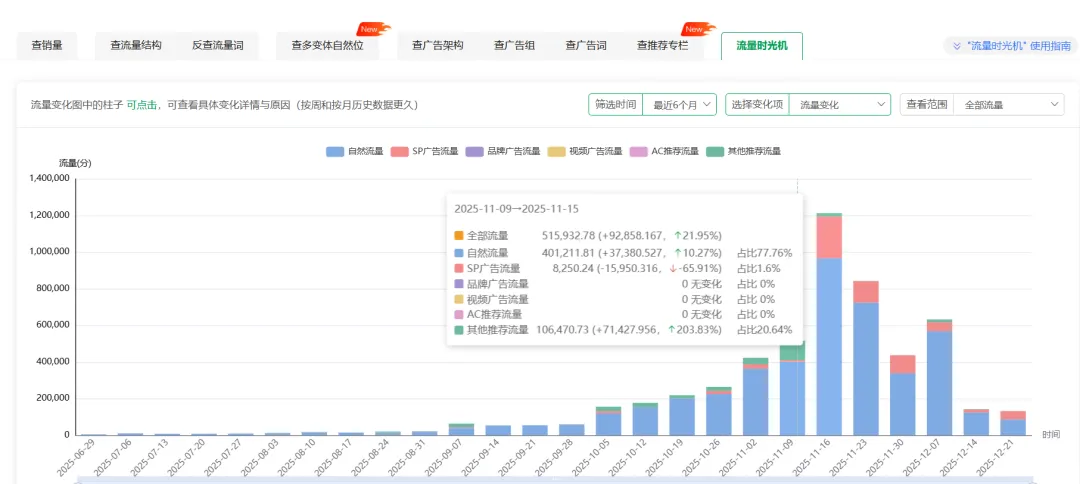This screenshot has width=1080, height=484.
Task: Toggle SP广告流量 legend series
Action: point(434,151)
